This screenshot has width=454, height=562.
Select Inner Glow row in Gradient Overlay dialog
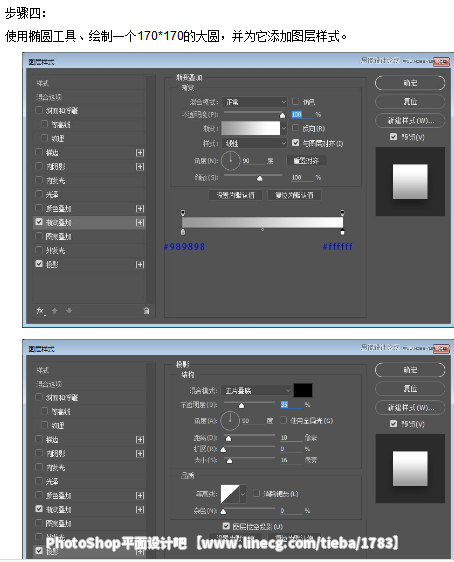click(90, 181)
